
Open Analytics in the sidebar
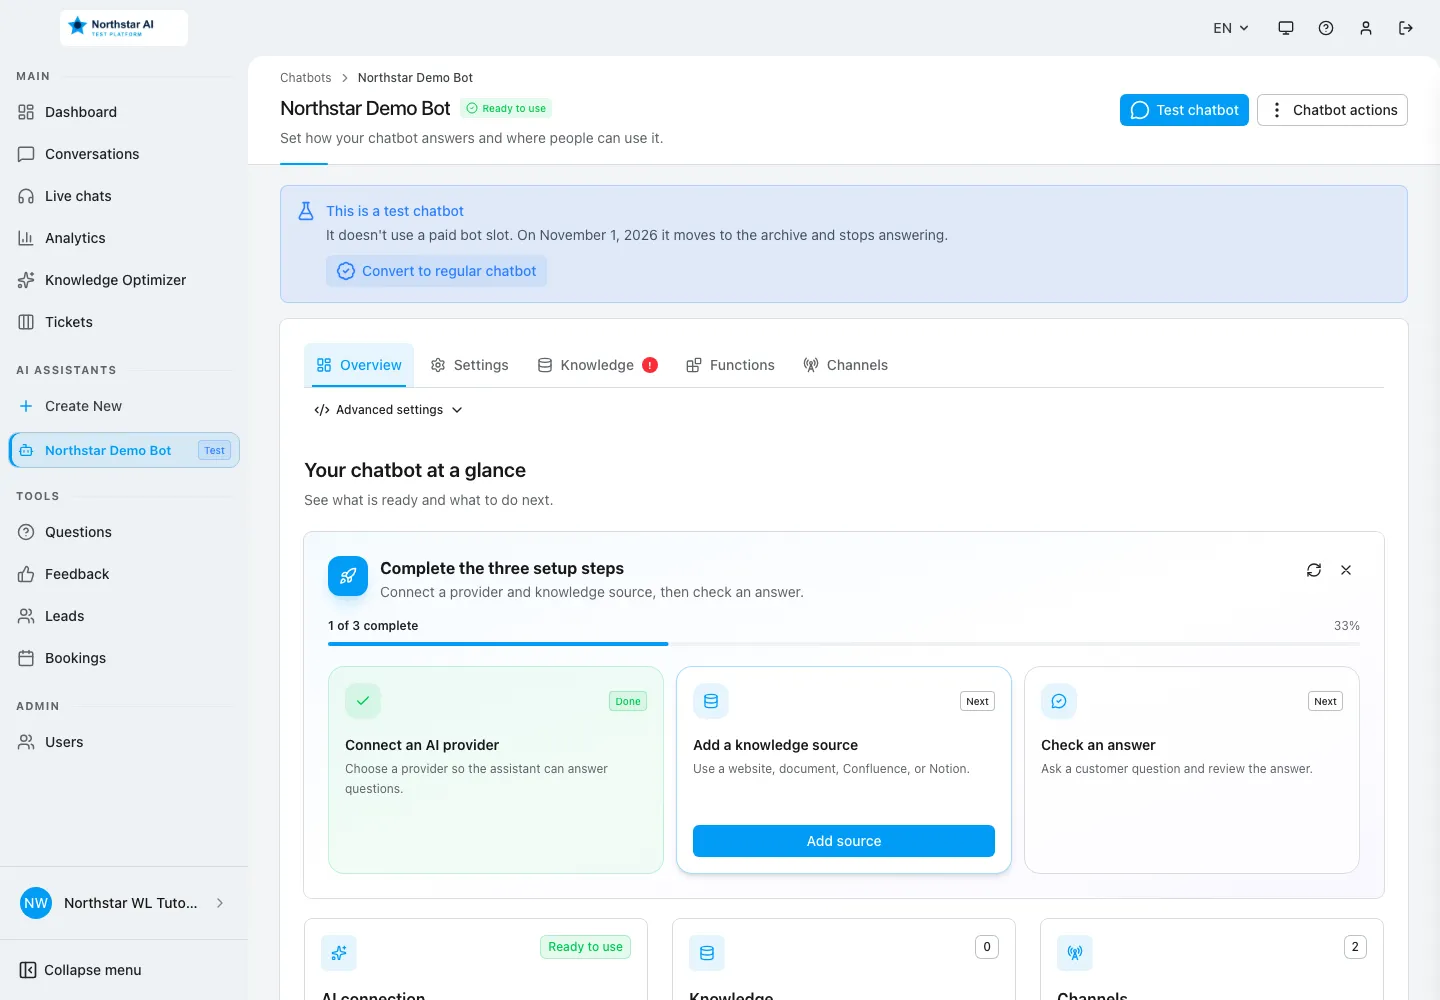(124, 238)
